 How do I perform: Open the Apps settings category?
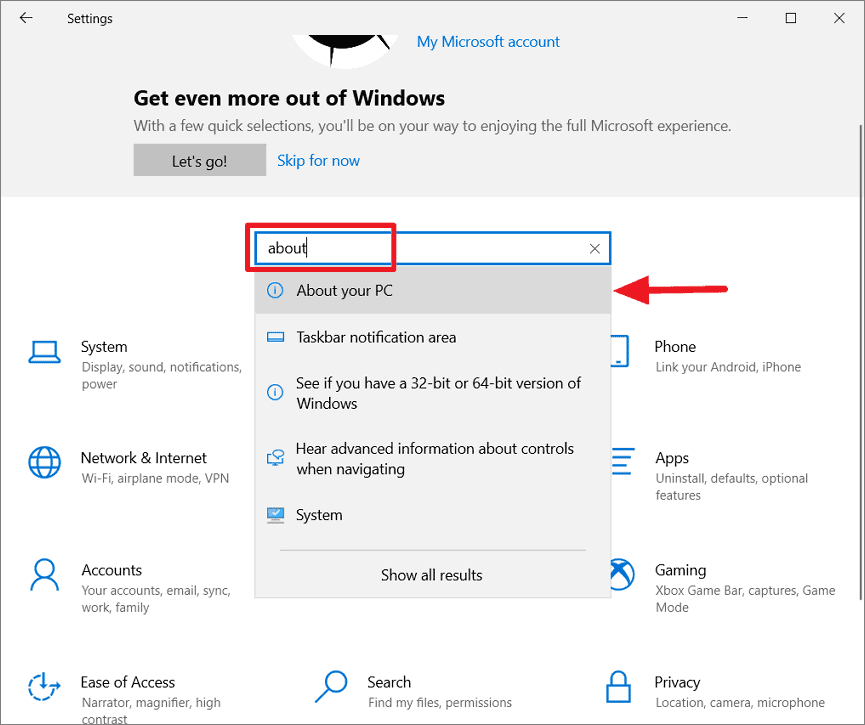pos(711,476)
